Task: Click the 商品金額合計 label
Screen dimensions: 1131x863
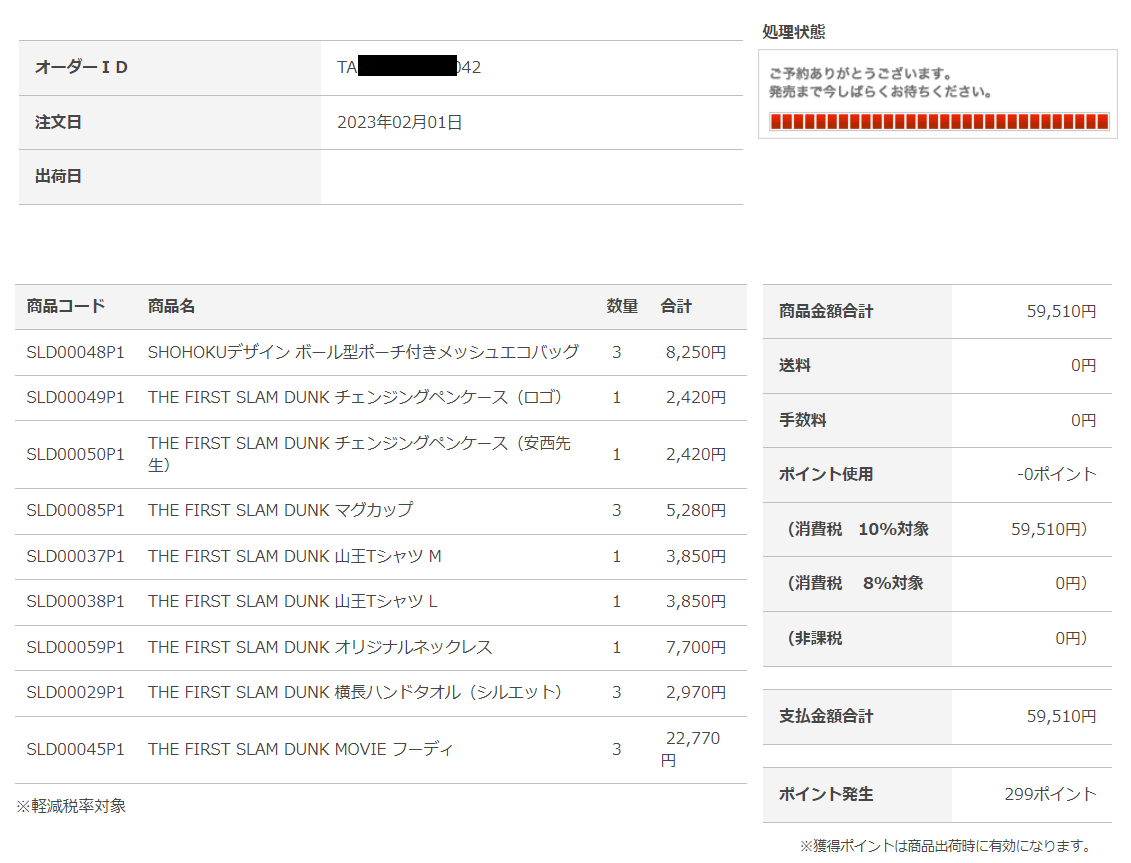Action: [x=826, y=311]
